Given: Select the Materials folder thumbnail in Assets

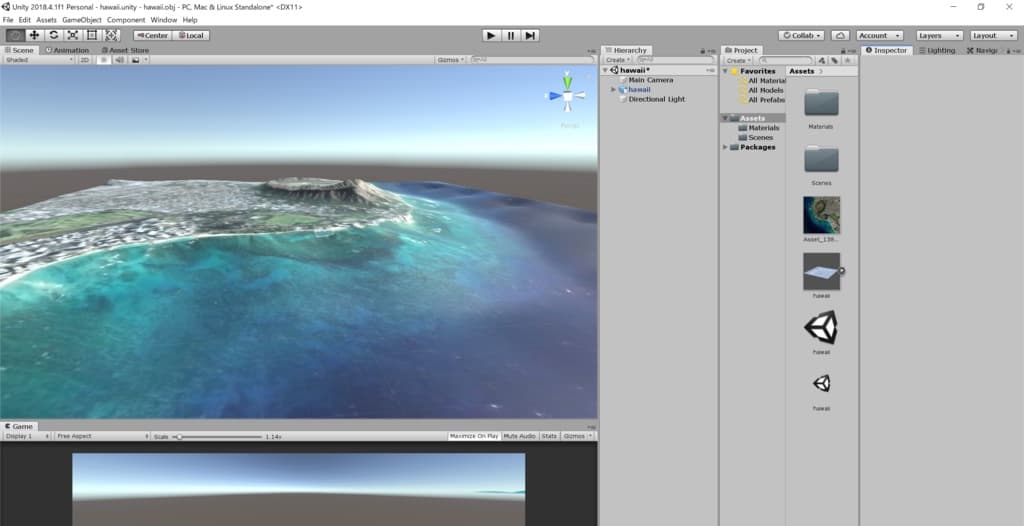Looking at the screenshot, I should (821, 103).
